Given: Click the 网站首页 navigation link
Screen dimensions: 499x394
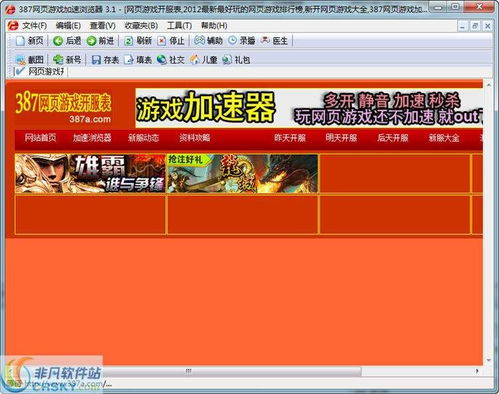Looking at the screenshot, I should tap(40, 138).
